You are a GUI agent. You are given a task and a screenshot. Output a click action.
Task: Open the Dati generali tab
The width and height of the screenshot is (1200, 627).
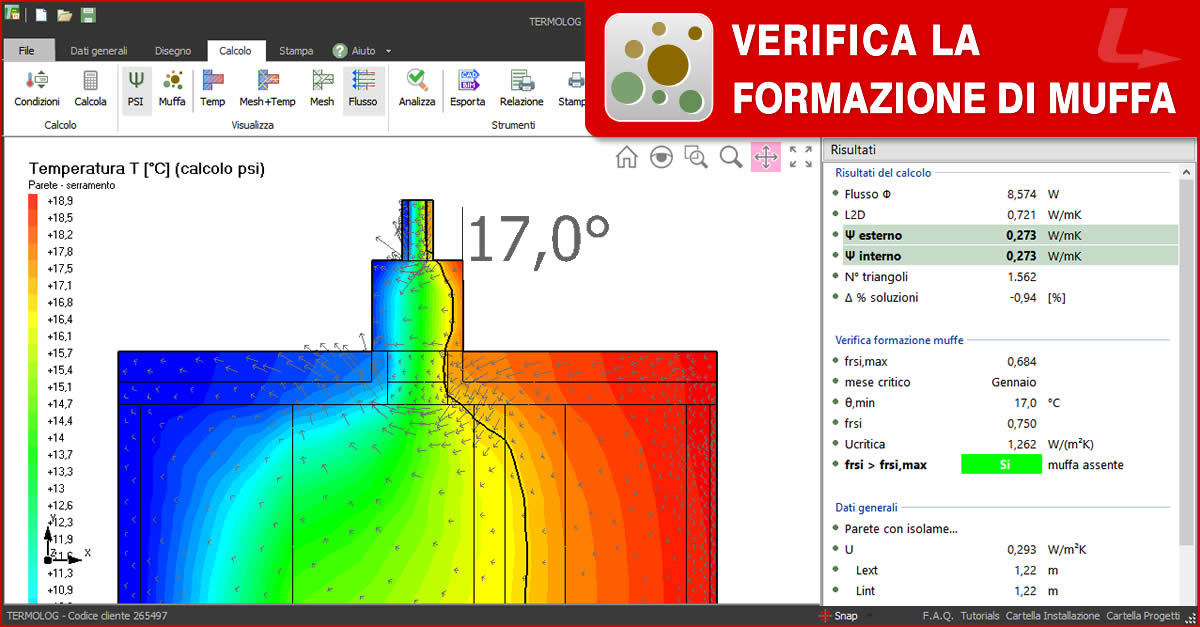tap(100, 50)
